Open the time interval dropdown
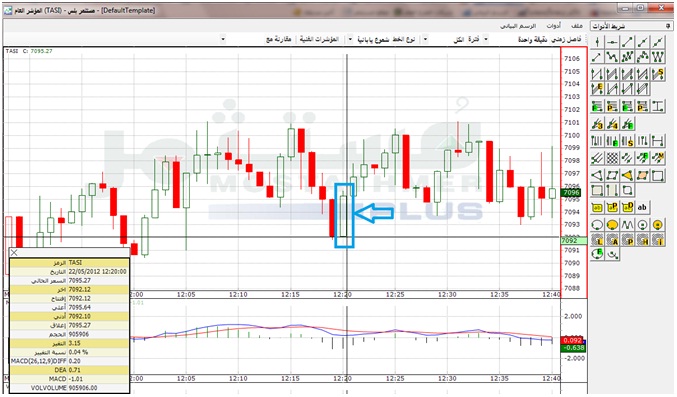Screen dimensions: 677x397 point(486,39)
